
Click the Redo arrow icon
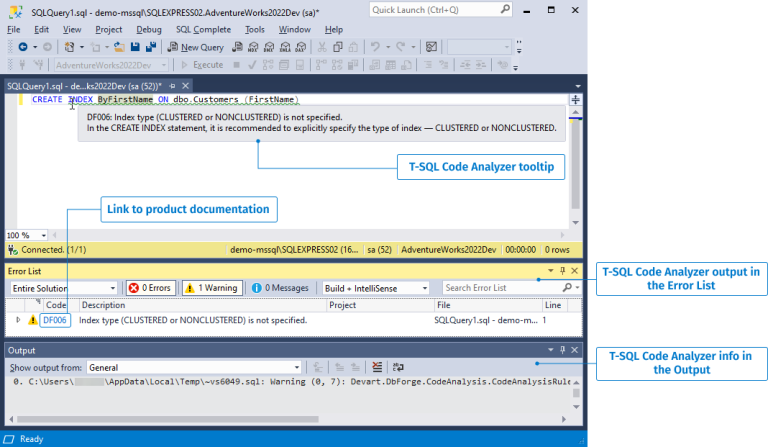pos(401,47)
